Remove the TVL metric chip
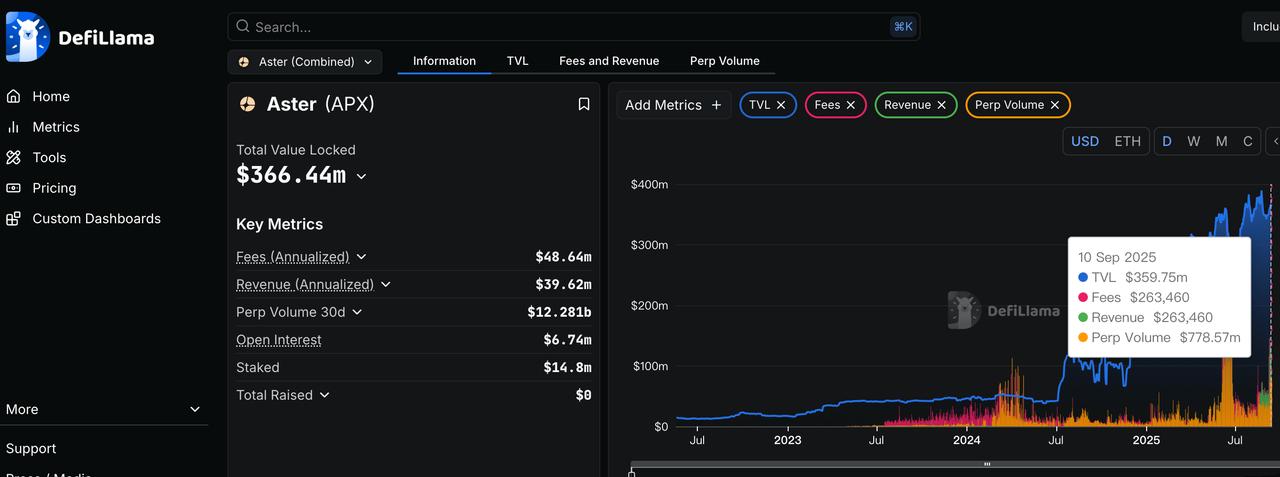Image resolution: width=1280 pixels, height=477 pixels. (x=781, y=105)
